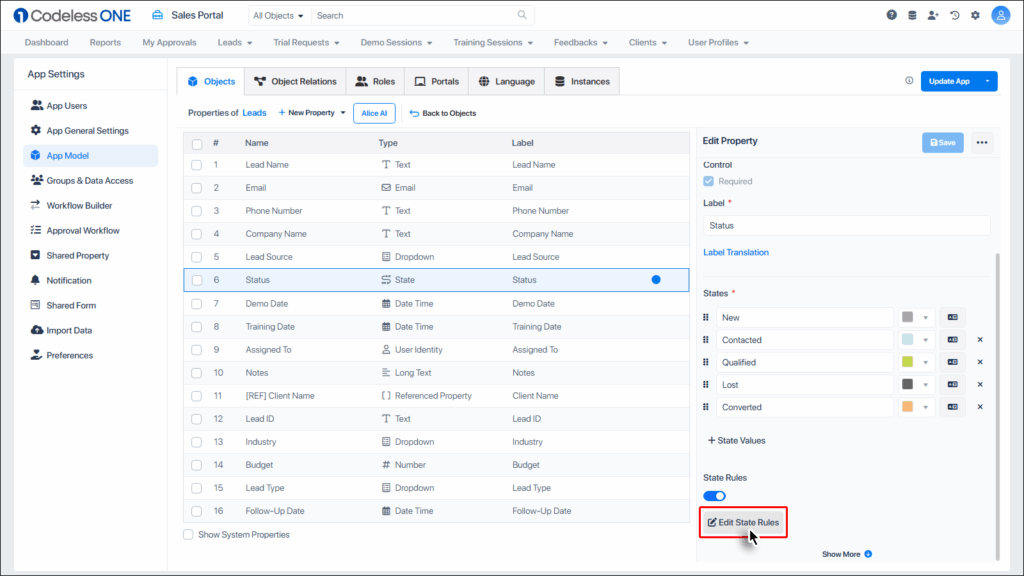Image resolution: width=1024 pixels, height=576 pixels.
Task: Disable the State Rules toggle
Action: 714,496
